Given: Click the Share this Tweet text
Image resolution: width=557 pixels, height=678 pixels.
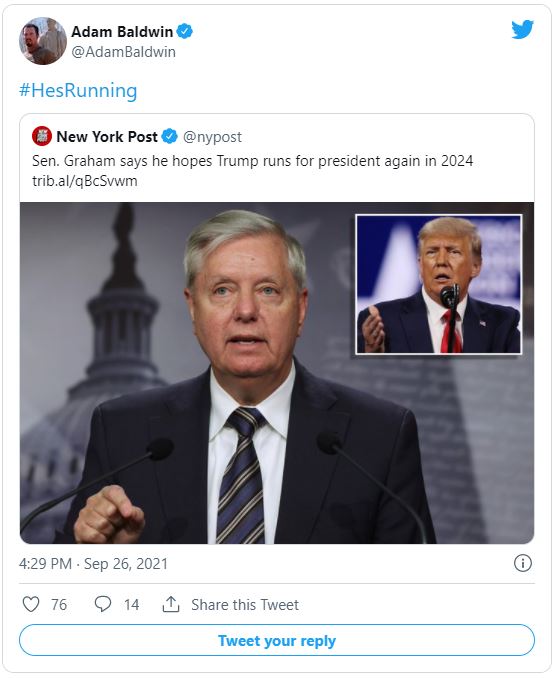Looking at the screenshot, I should (245, 604).
